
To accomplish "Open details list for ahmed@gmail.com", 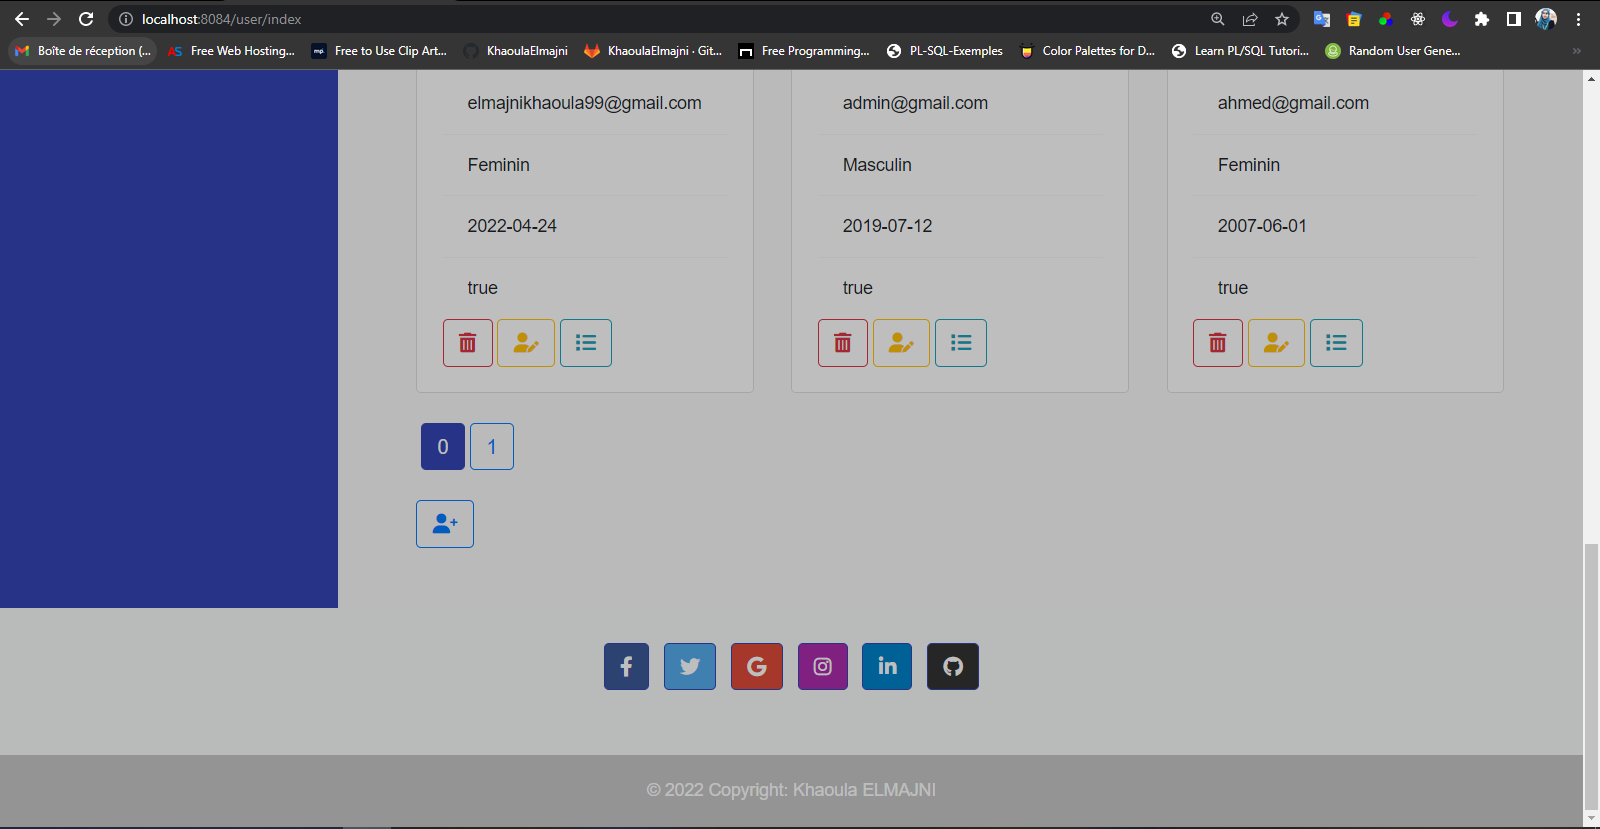I will click(1336, 343).
